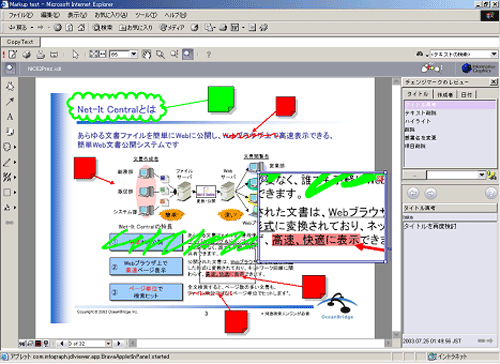Click the Copy Text button

coord(20,42)
